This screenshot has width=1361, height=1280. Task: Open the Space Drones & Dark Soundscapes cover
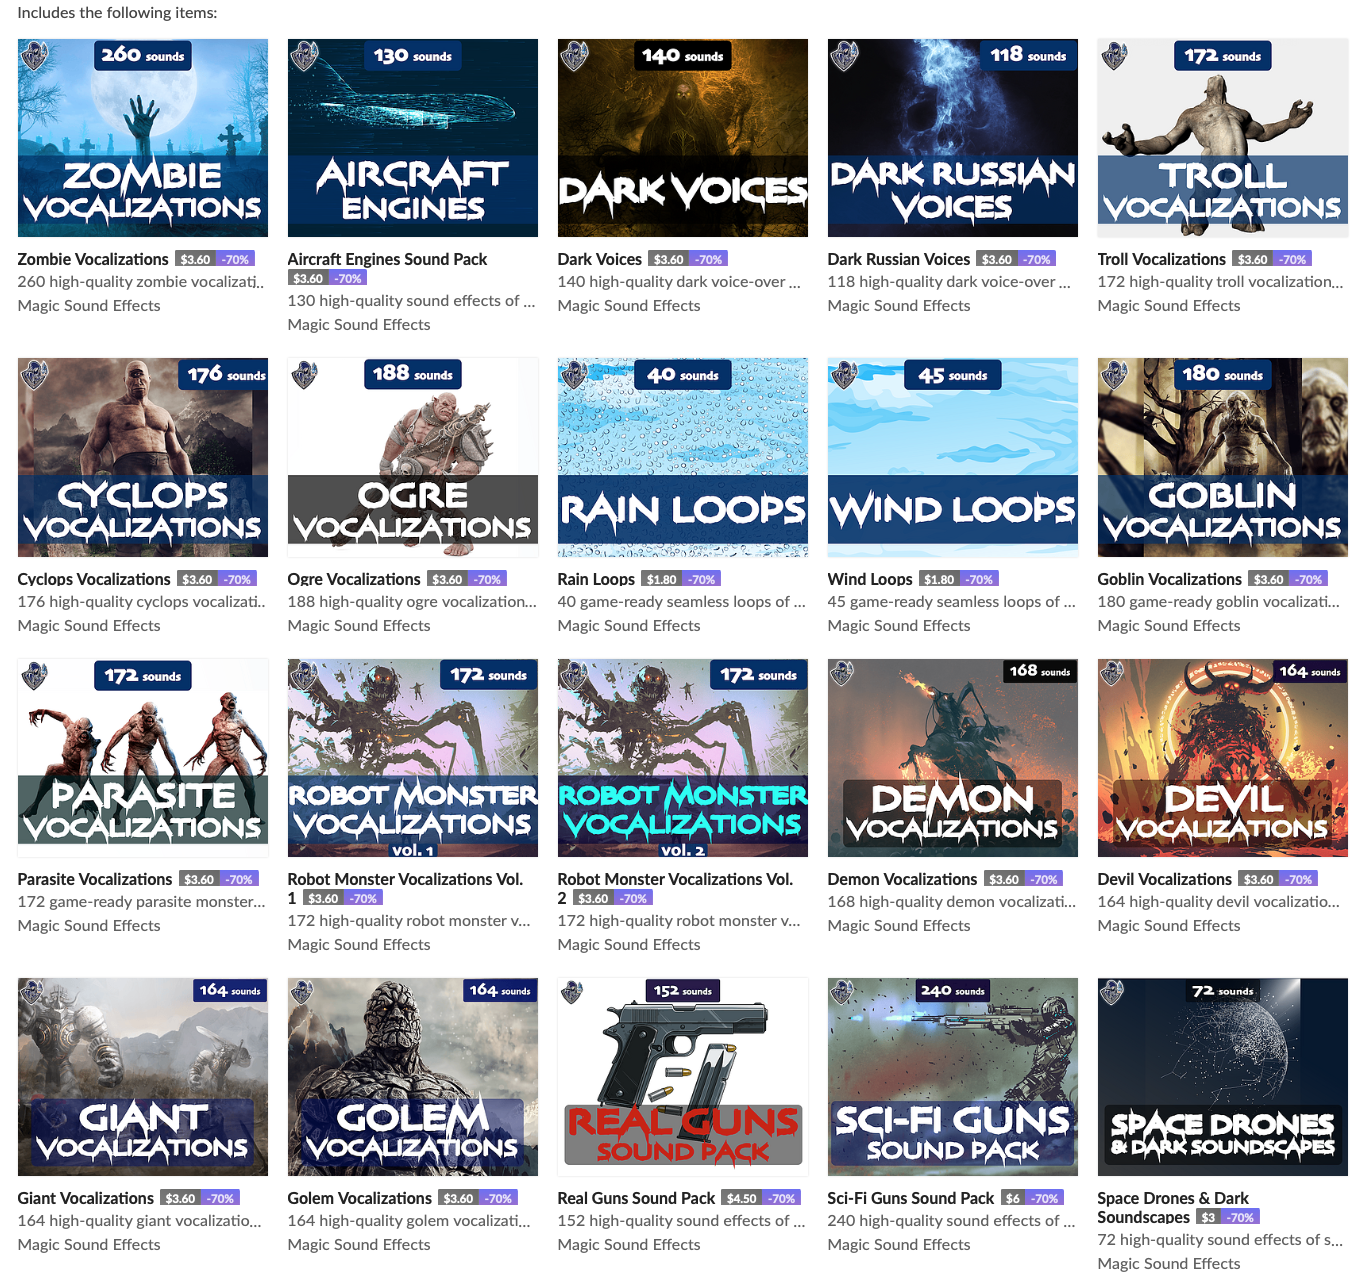[x=1223, y=1077]
